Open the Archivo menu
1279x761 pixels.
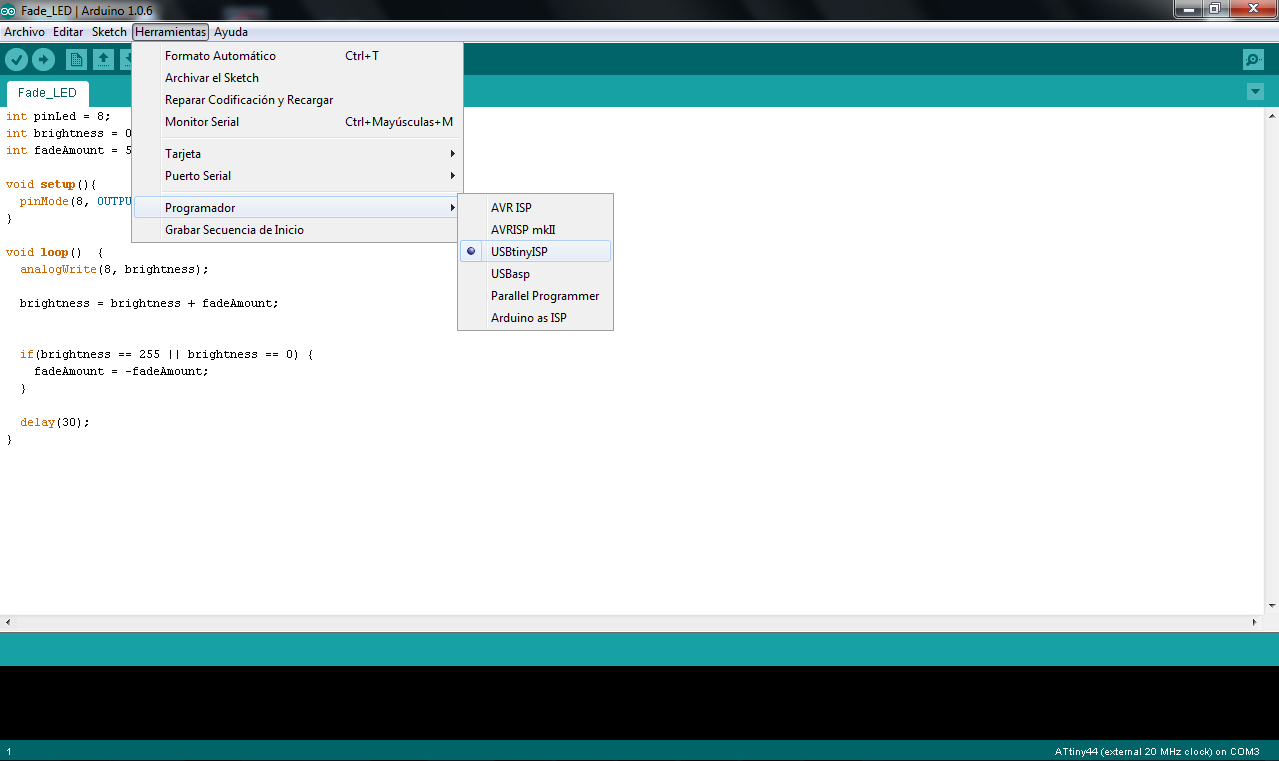[24, 32]
